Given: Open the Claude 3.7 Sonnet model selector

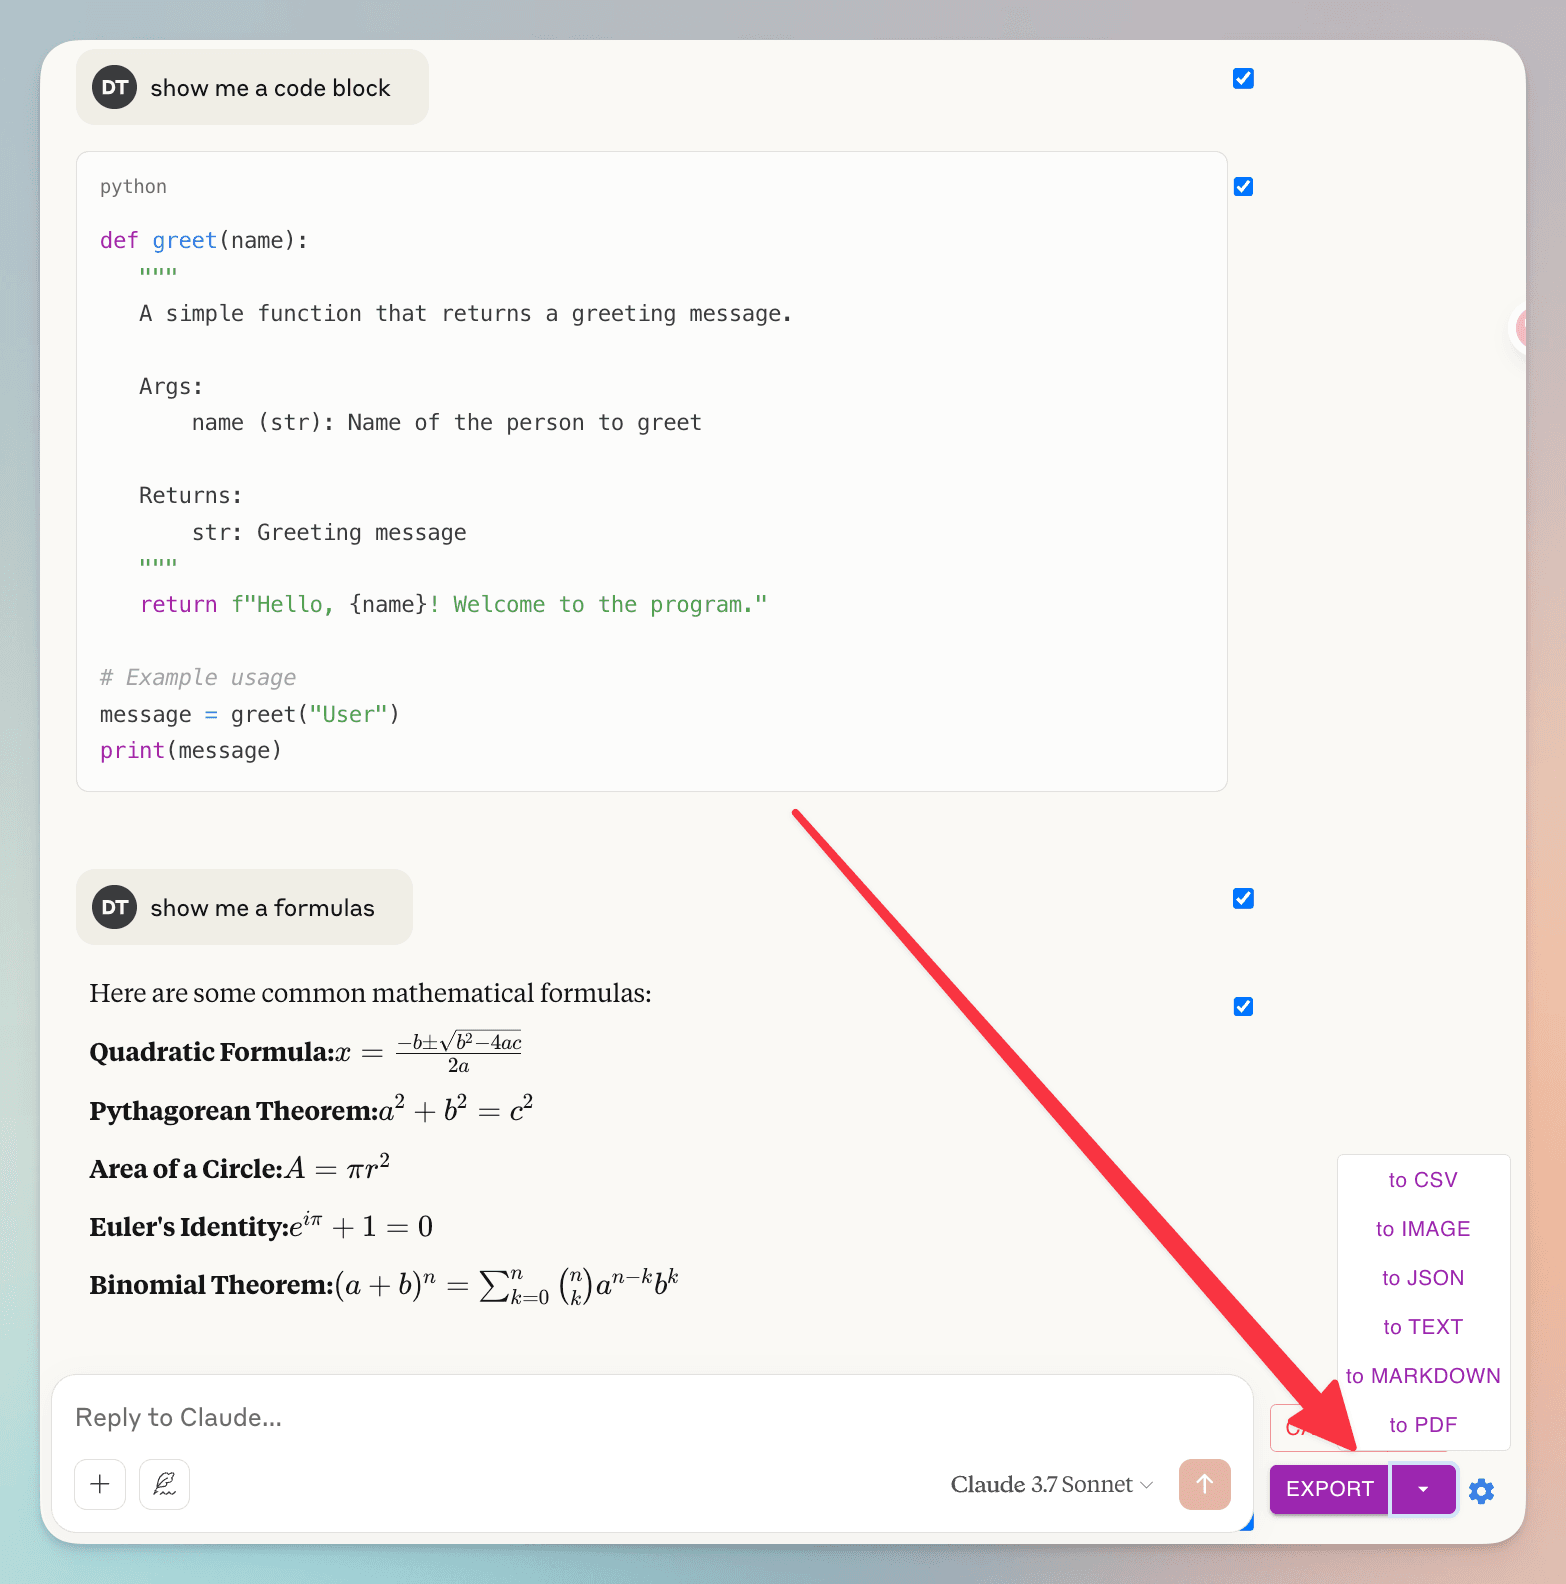Looking at the screenshot, I should (x=1051, y=1485).
